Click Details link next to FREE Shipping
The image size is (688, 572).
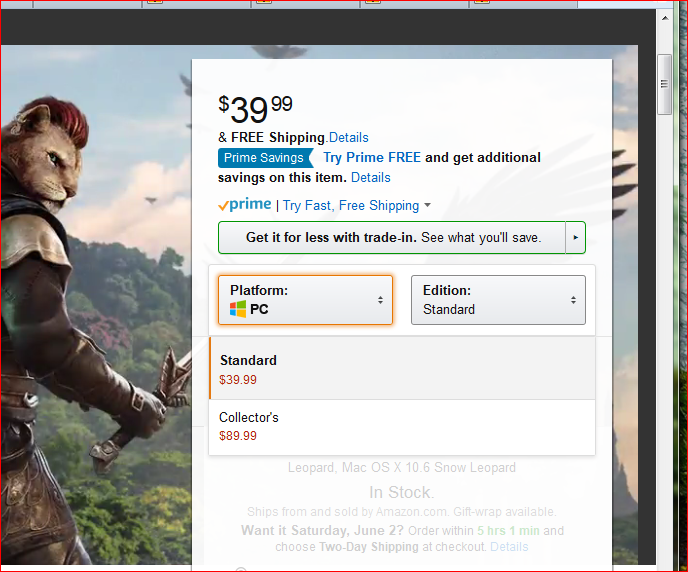tap(349, 137)
